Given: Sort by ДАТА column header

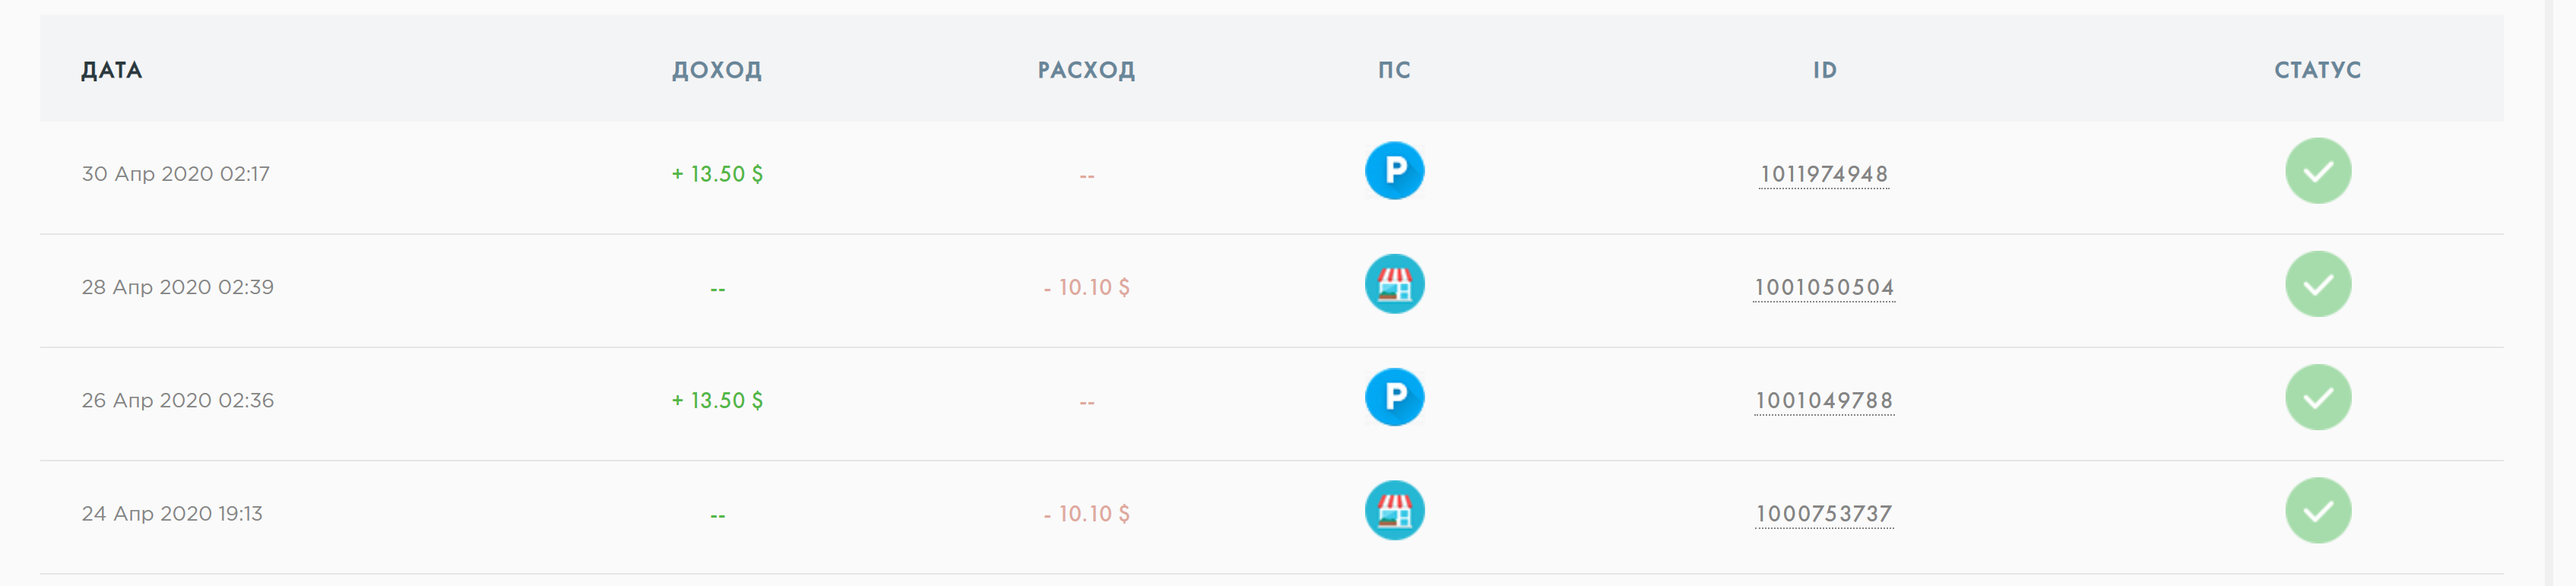Looking at the screenshot, I should (111, 70).
